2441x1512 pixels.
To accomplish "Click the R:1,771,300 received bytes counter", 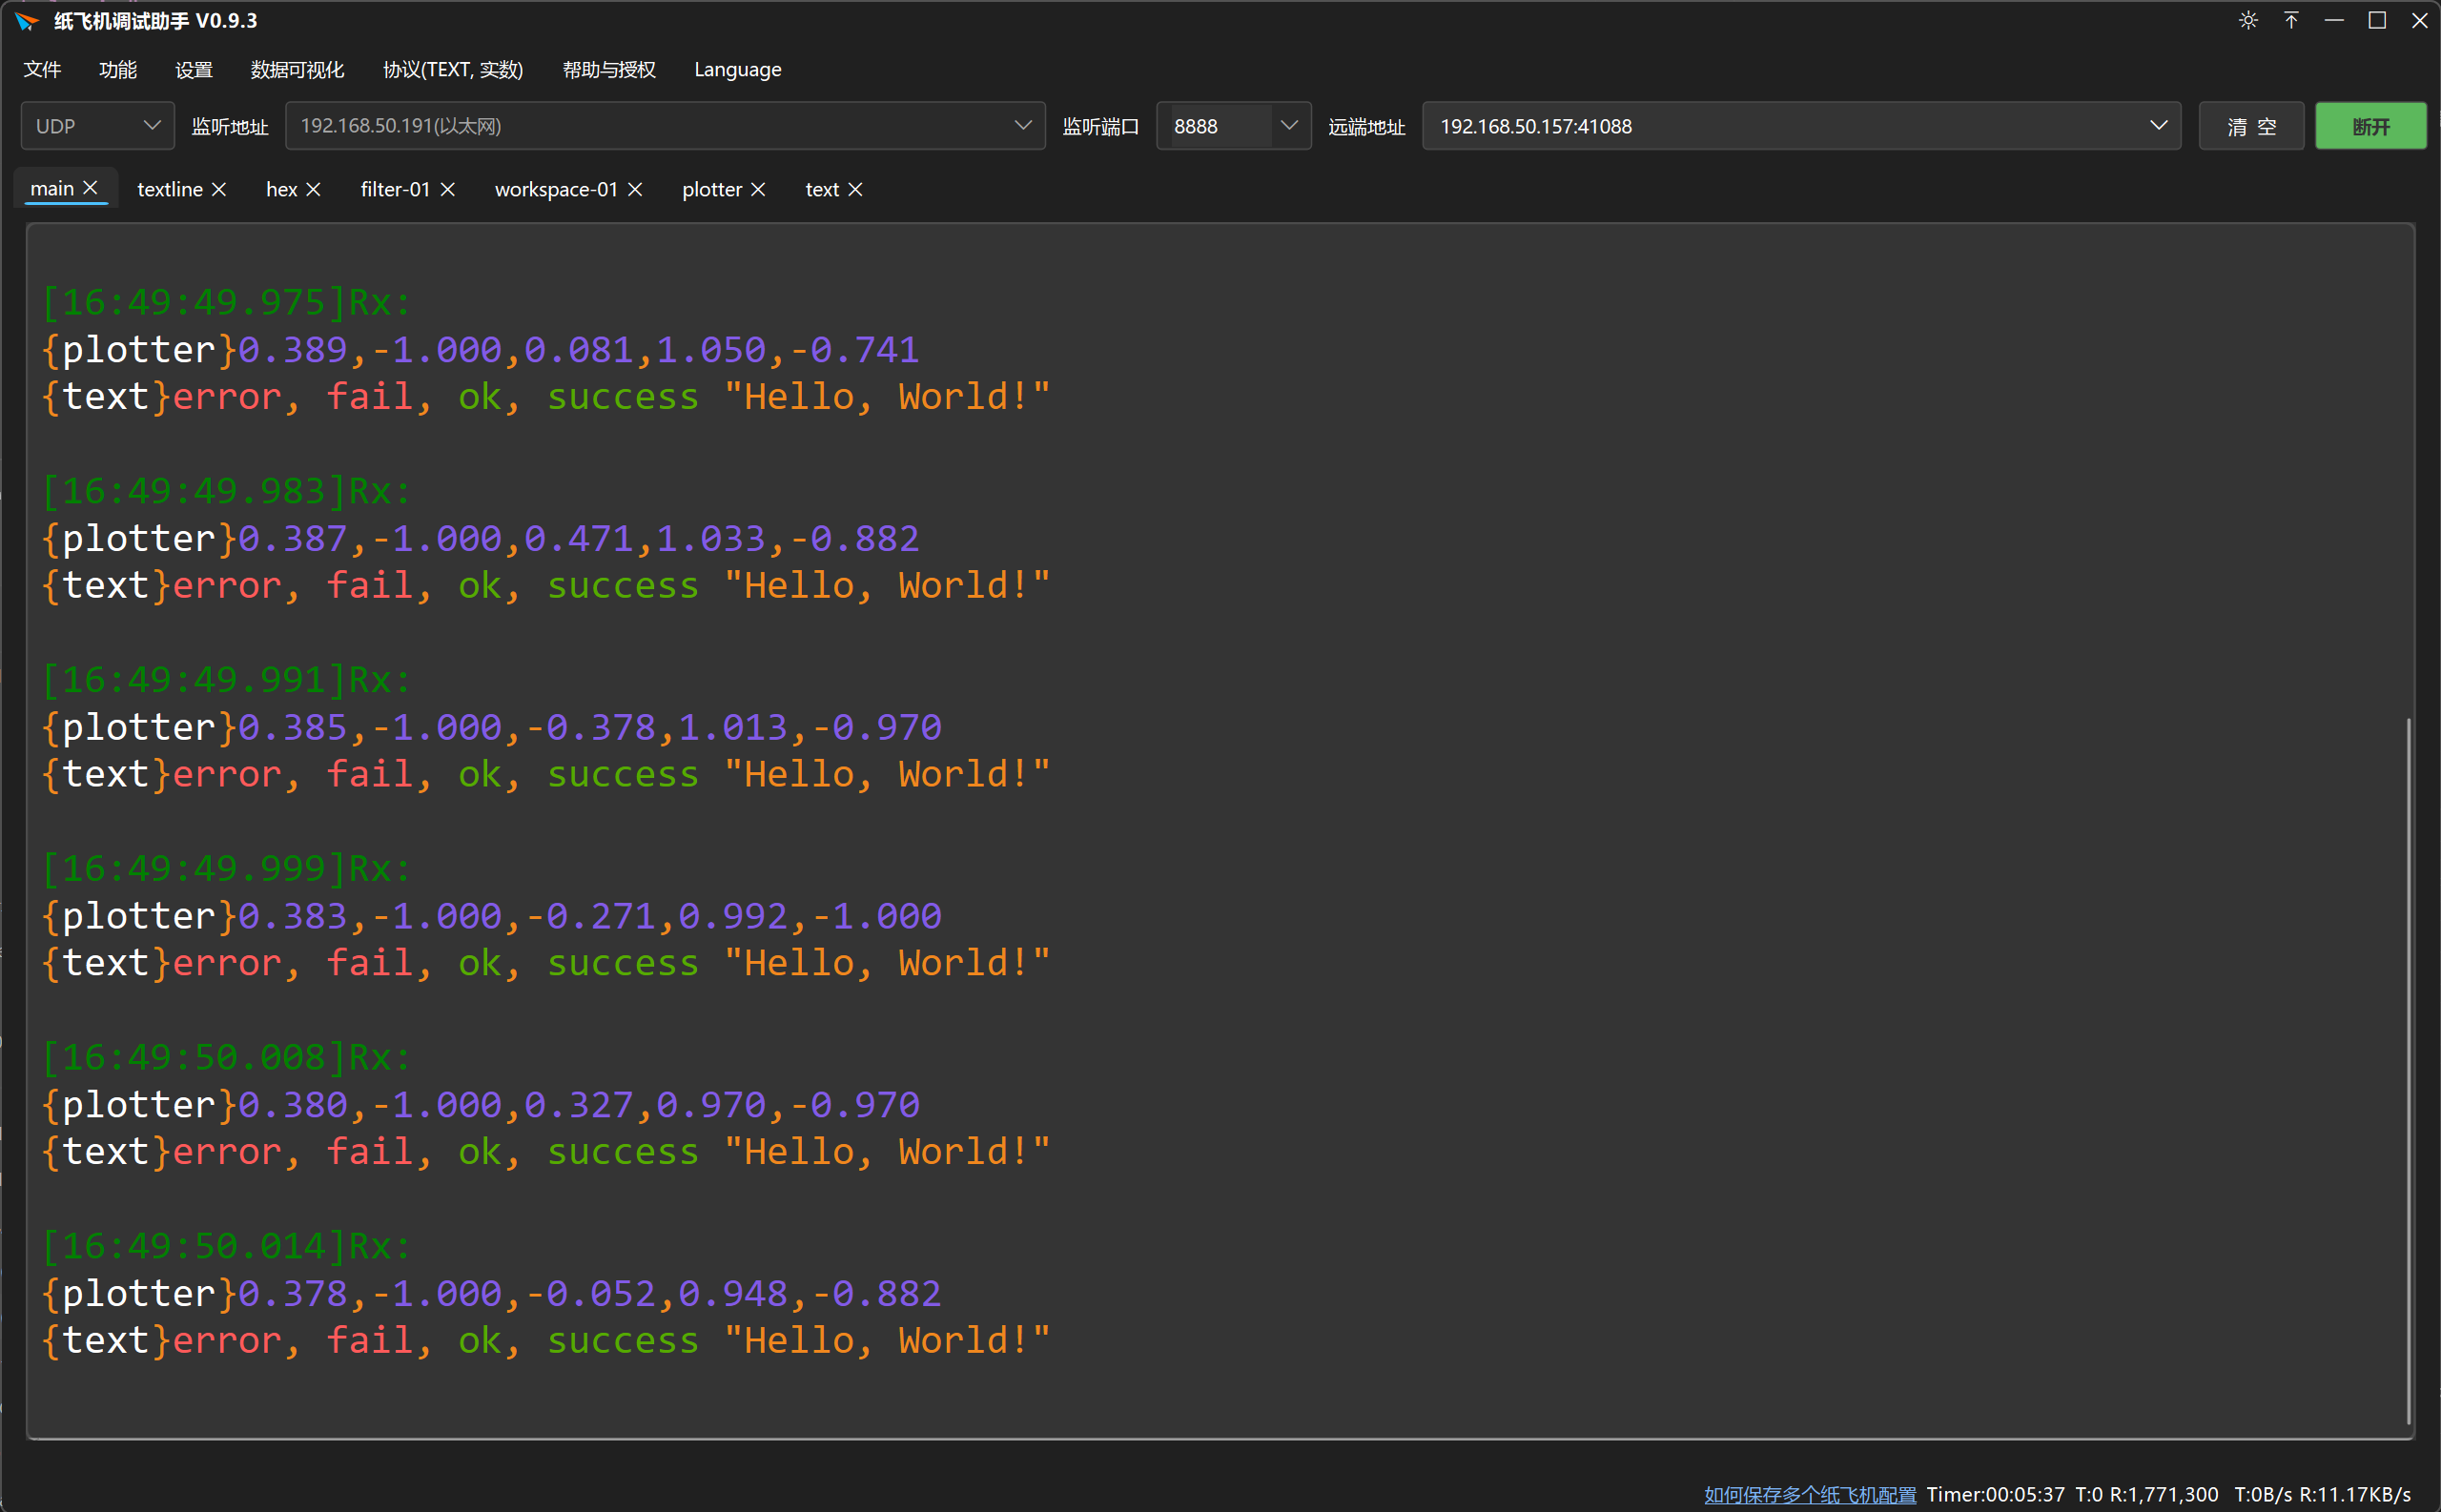I will tap(2164, 1494).
